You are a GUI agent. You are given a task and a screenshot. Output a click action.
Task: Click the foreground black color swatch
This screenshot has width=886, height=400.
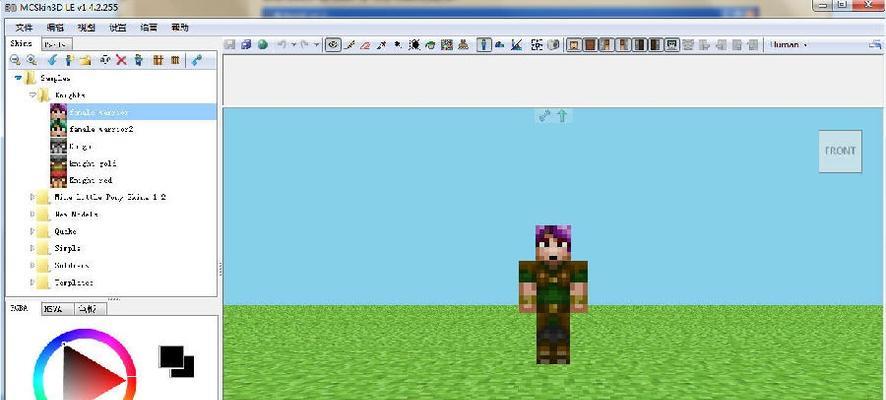[171, 356]
